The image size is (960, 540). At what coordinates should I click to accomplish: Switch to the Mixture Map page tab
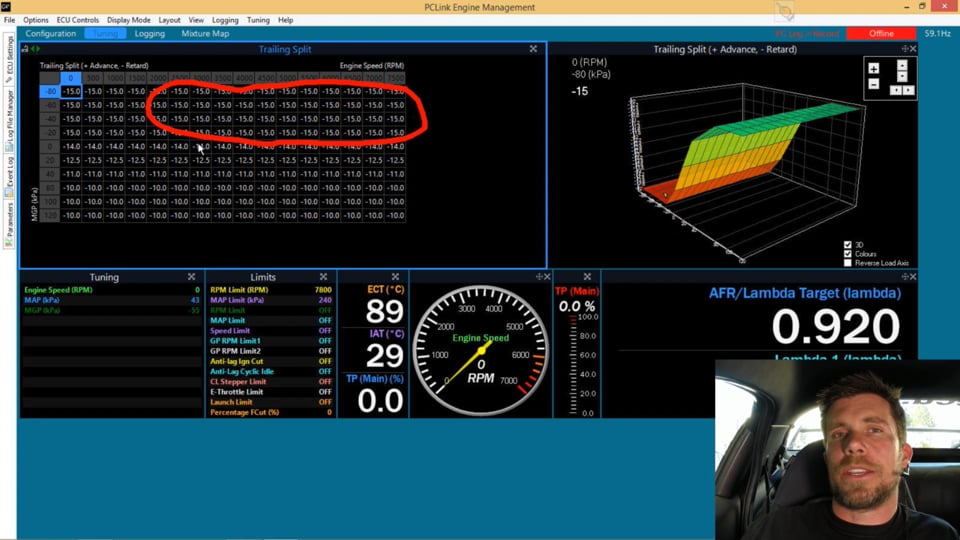[205, 34]
